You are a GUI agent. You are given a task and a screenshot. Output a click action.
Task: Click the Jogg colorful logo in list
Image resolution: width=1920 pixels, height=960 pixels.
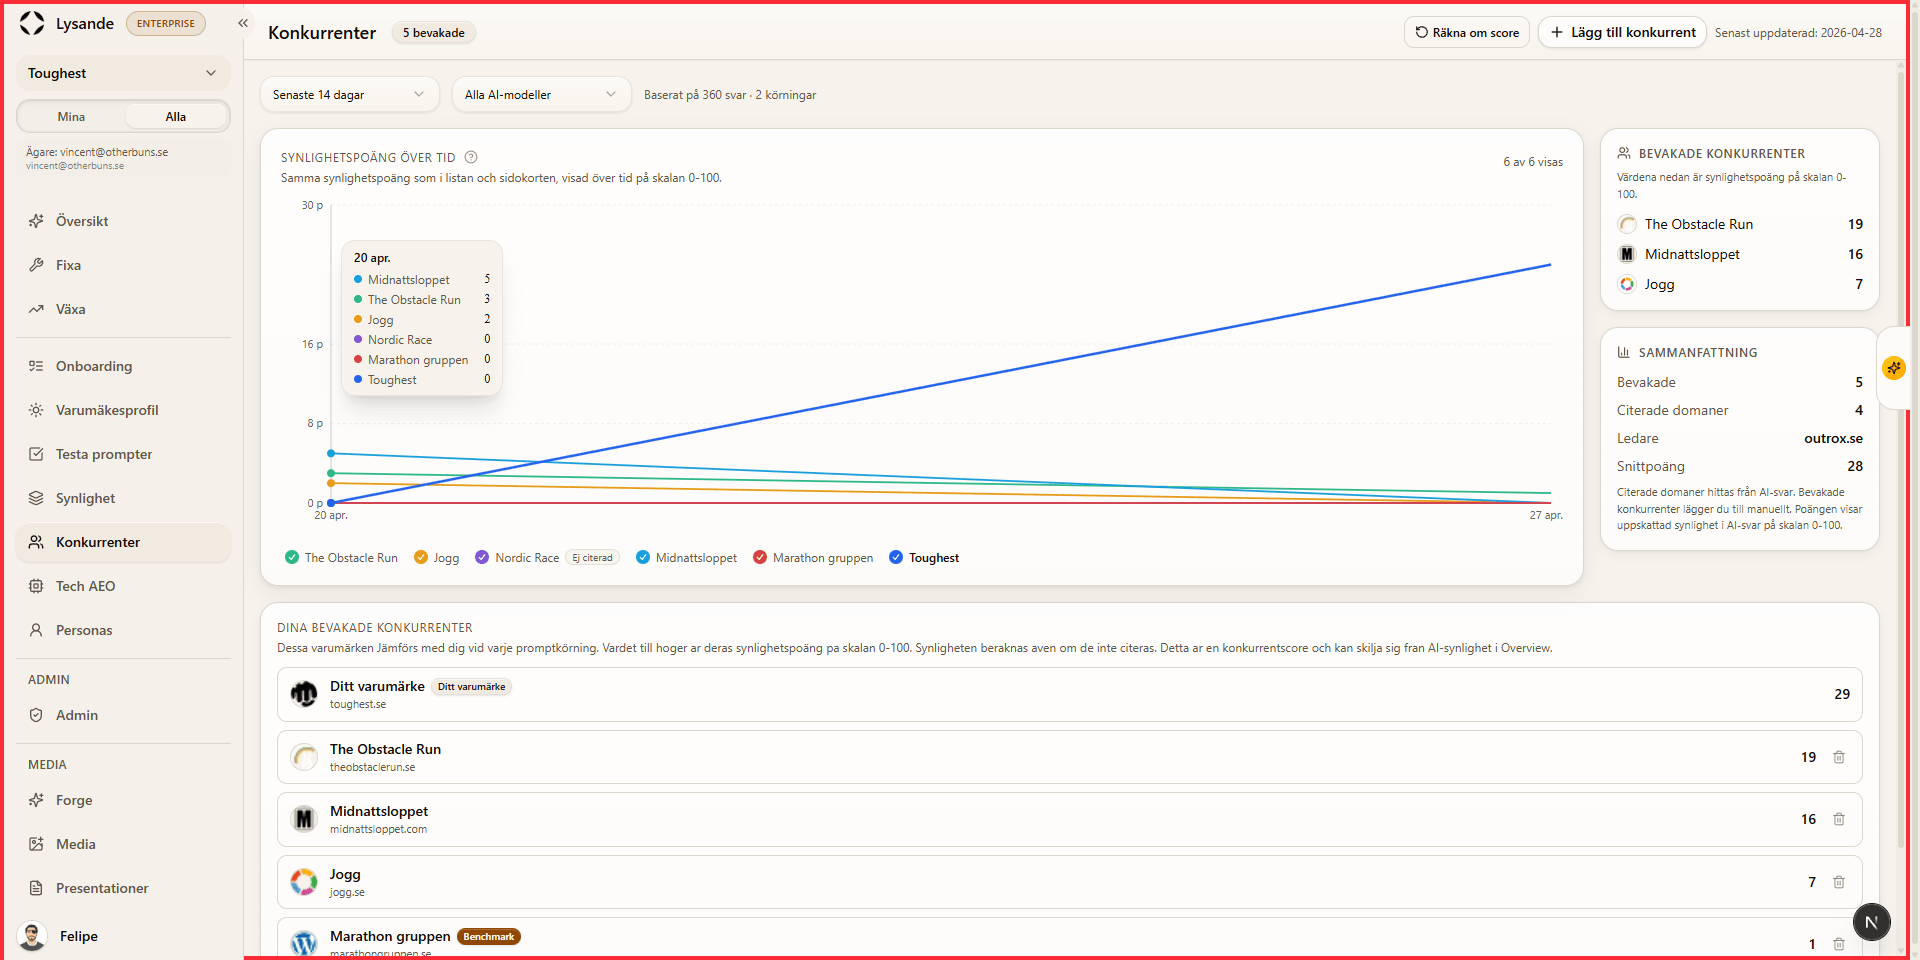pos(304,882)
